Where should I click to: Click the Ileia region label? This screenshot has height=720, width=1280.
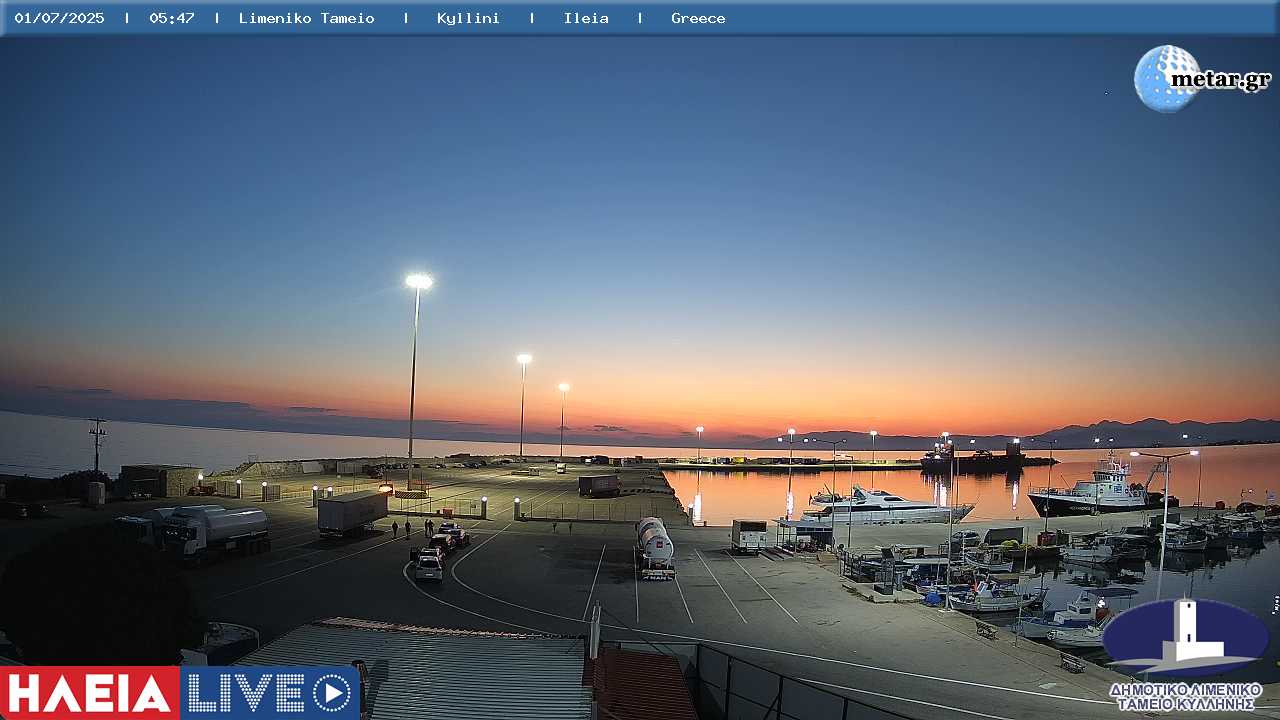(586, 18)
